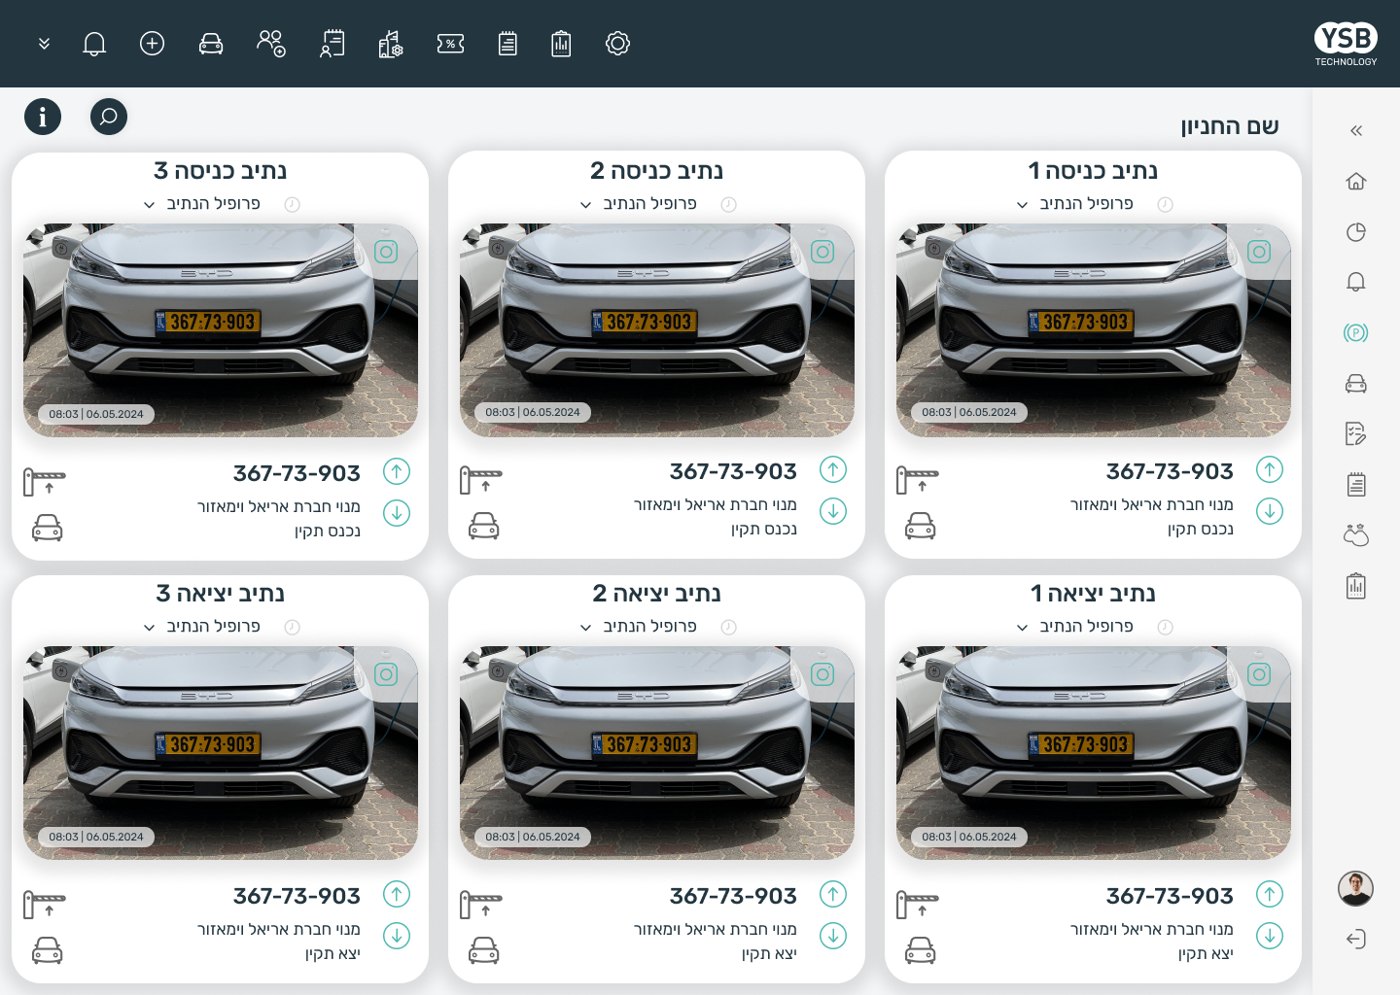Click timestamp 08:03 | 06.05.2024 on נתיב יציאה 1
1400x995 pixels.
click(x=969, y=837)
